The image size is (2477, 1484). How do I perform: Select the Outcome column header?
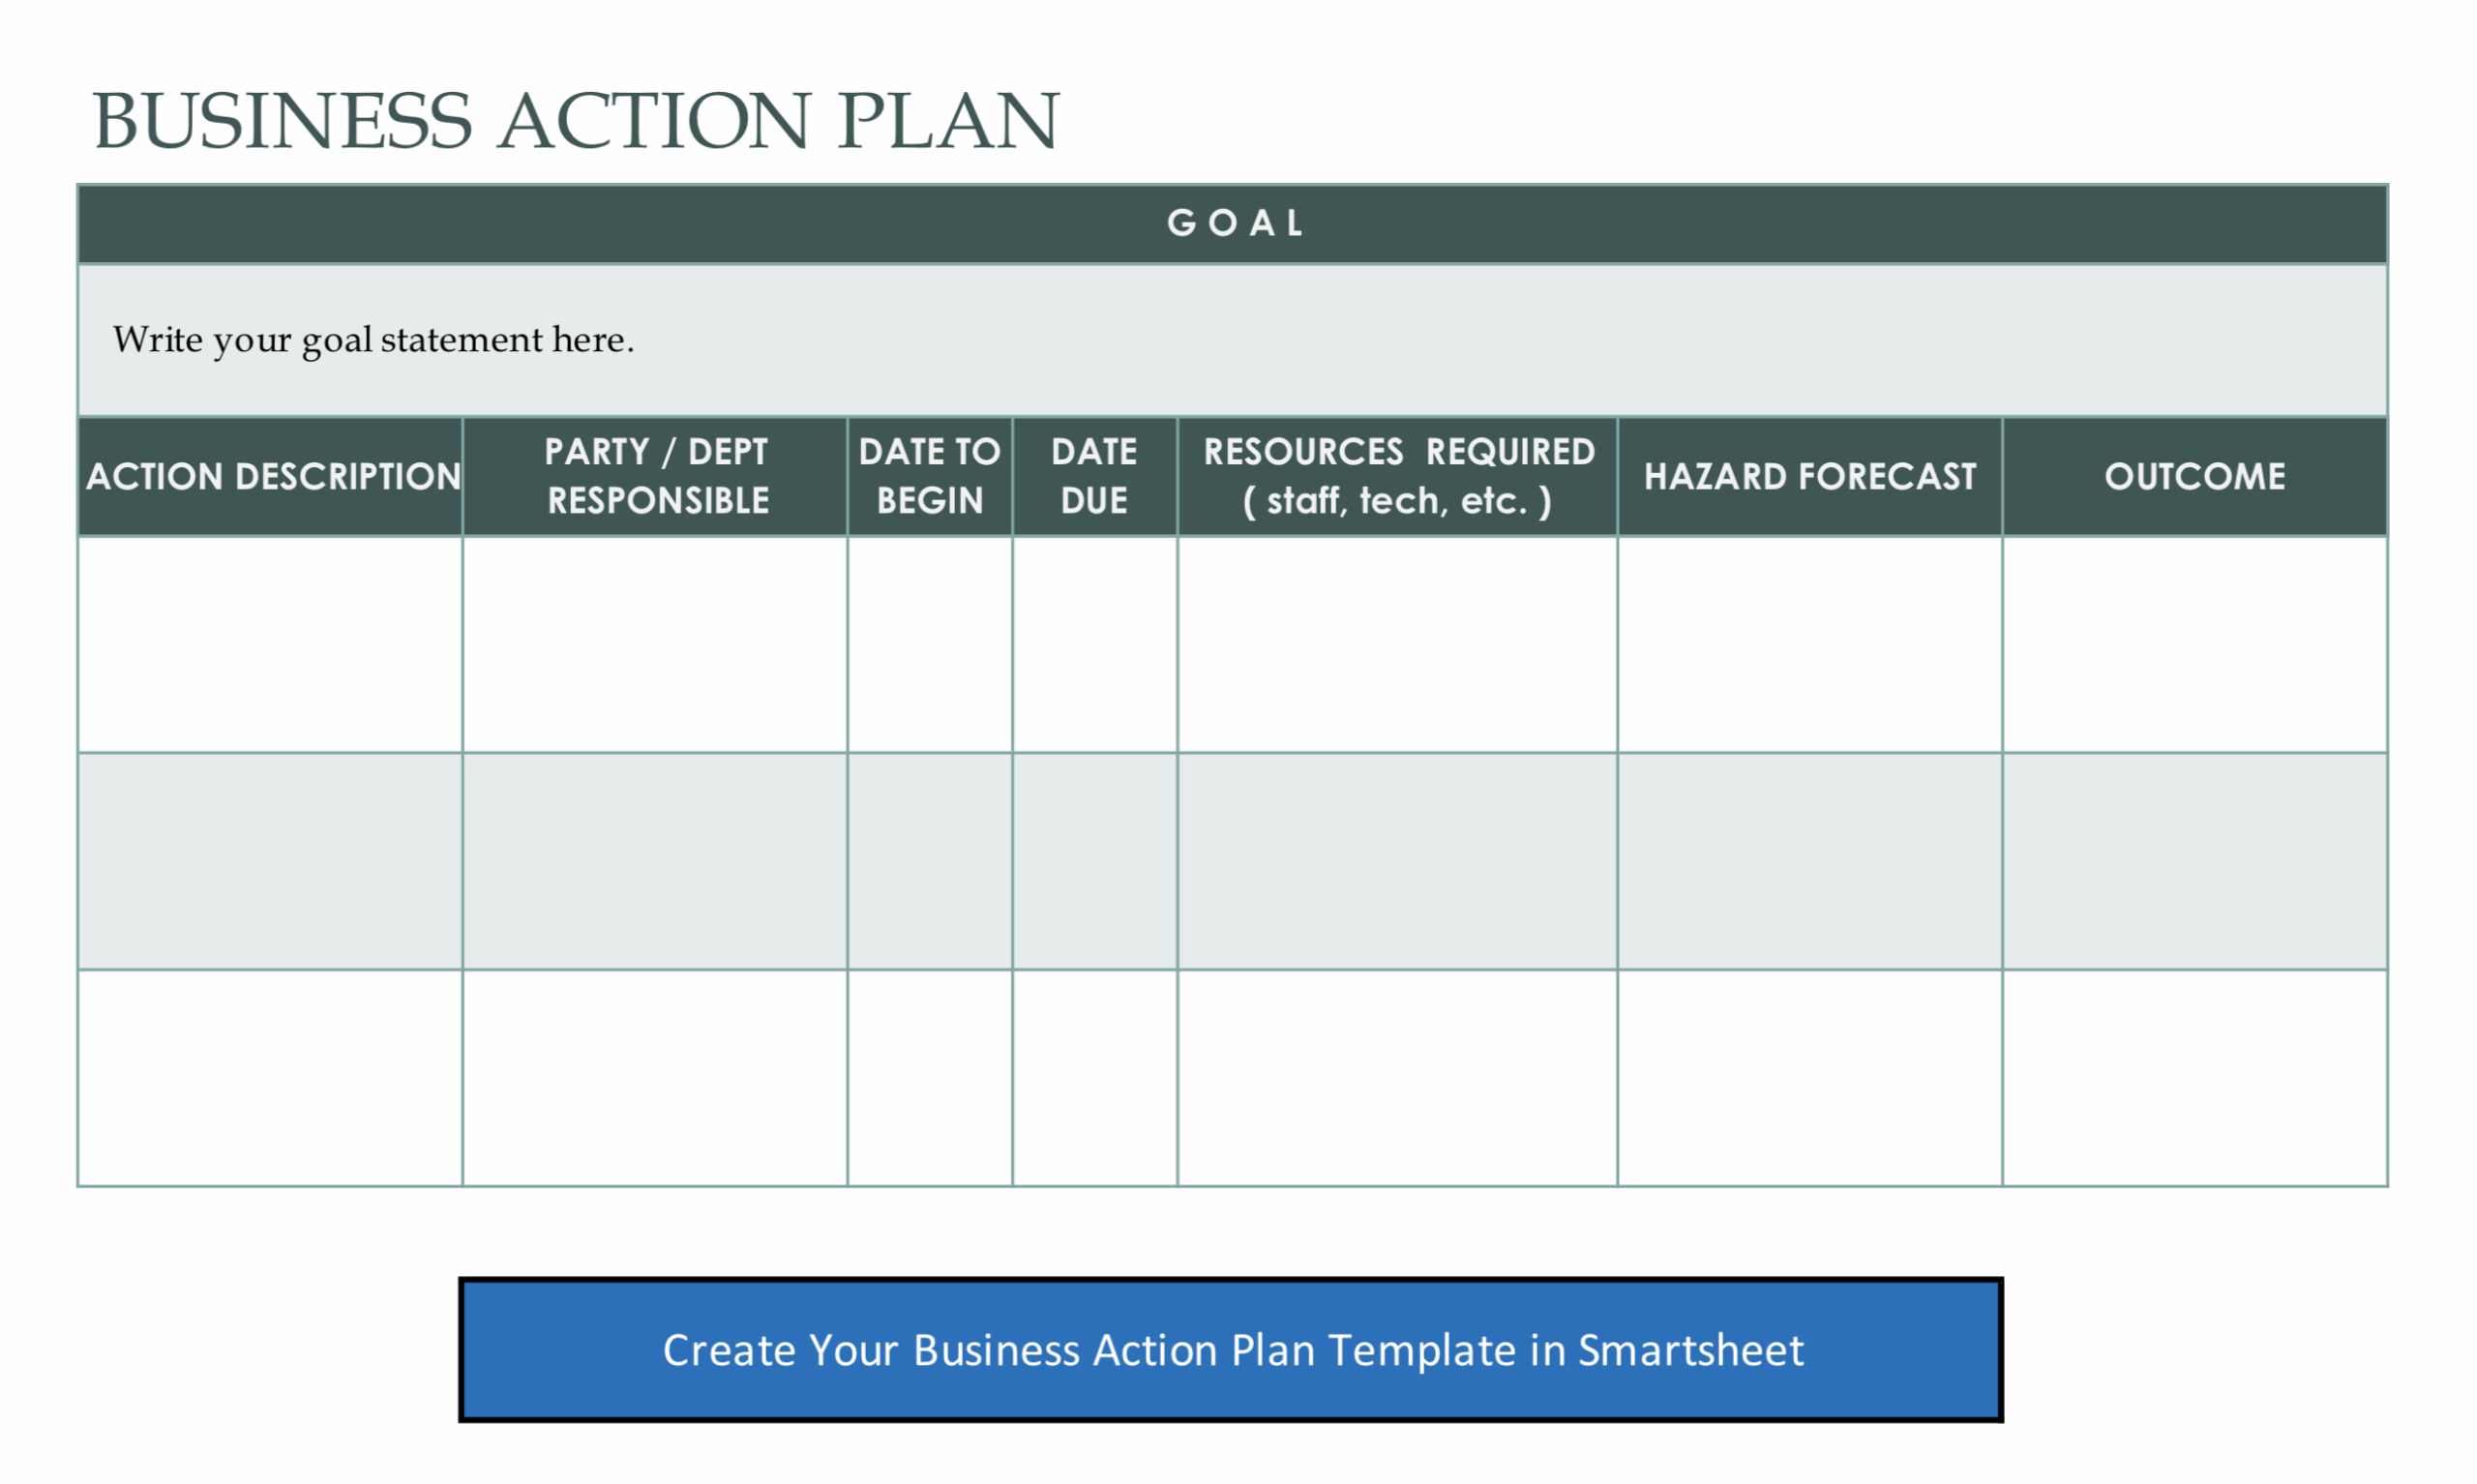click(2195, 477)
